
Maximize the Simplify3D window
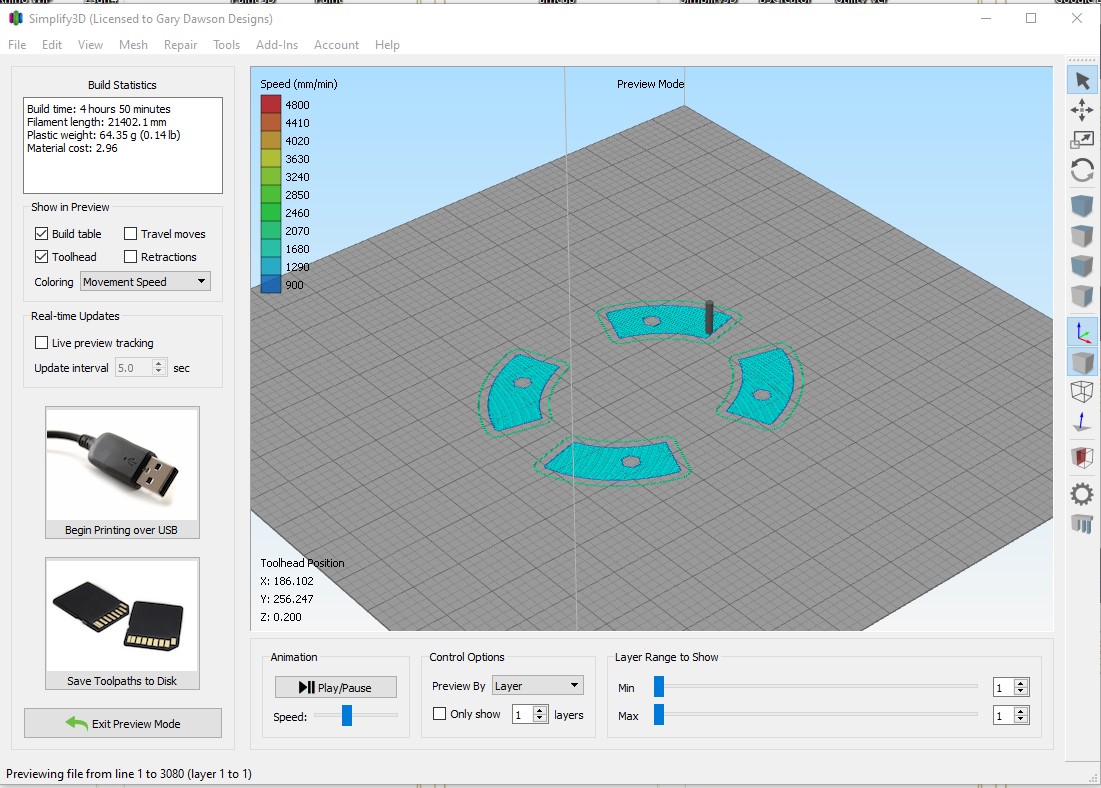[1031, 18]
